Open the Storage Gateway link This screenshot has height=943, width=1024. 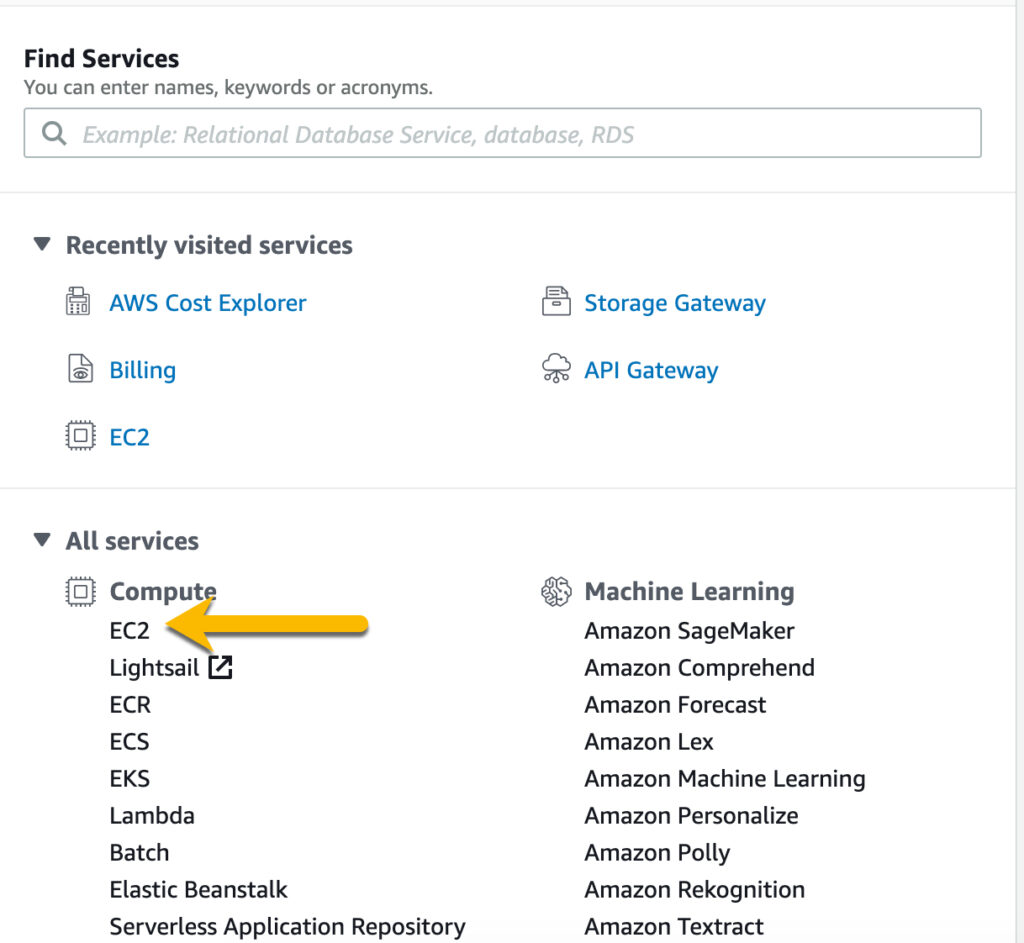675,303
